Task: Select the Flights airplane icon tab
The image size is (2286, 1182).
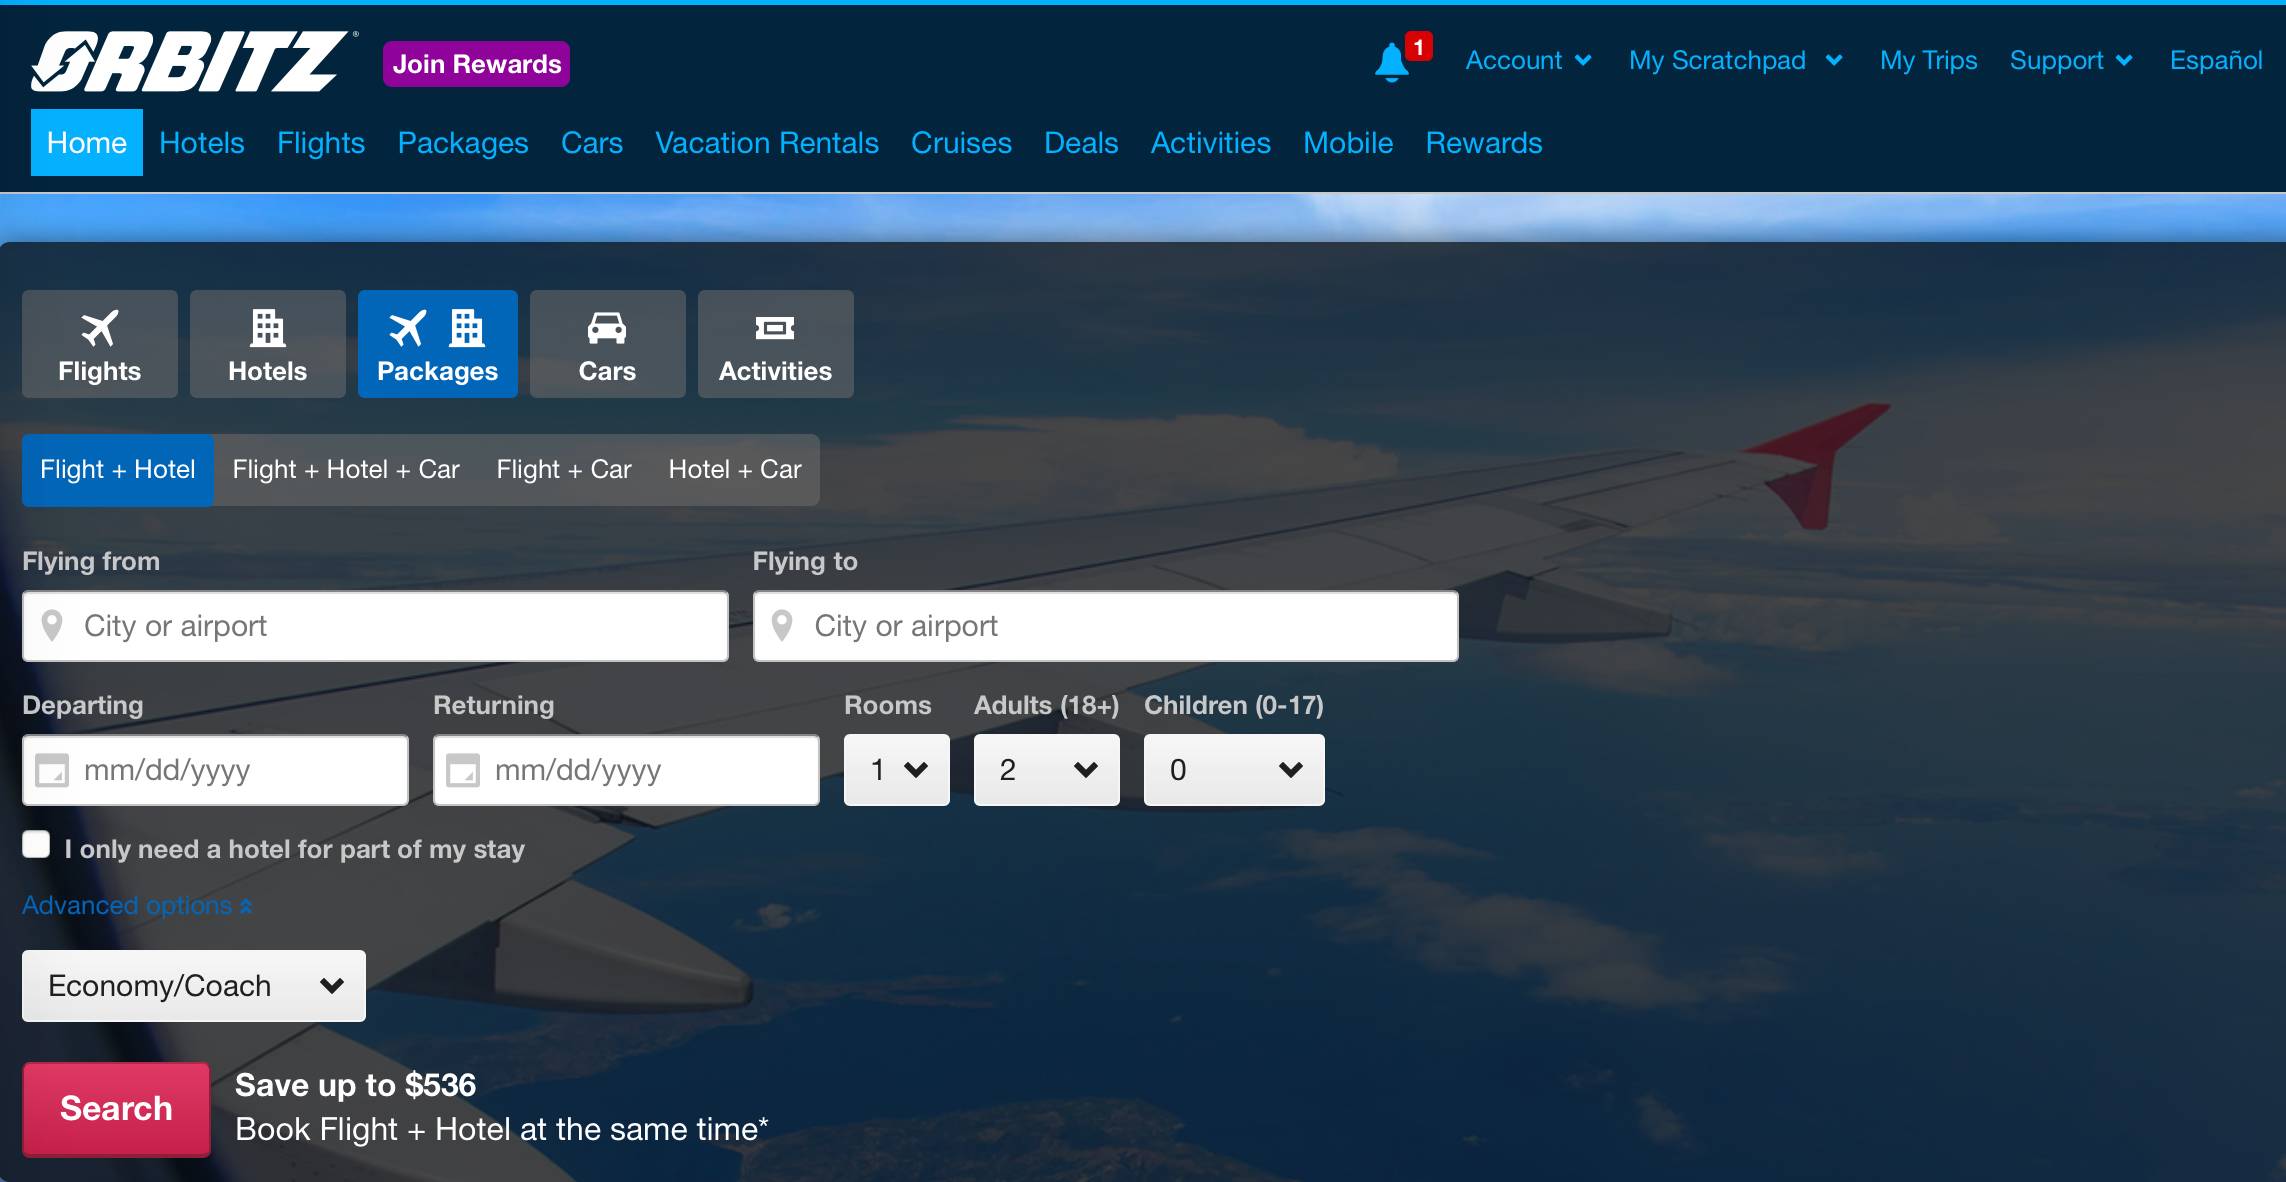Action: tap(99, 344)
